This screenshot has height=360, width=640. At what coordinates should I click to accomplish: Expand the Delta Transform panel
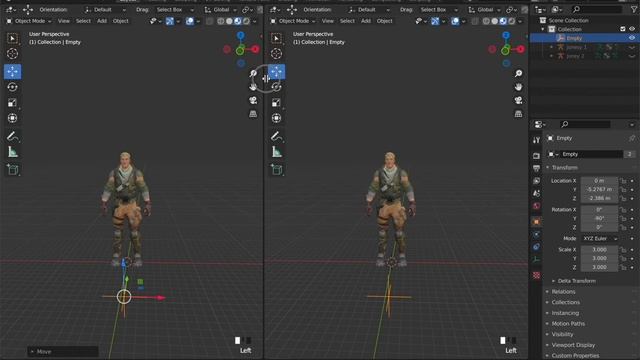click(x=576, y=281)
